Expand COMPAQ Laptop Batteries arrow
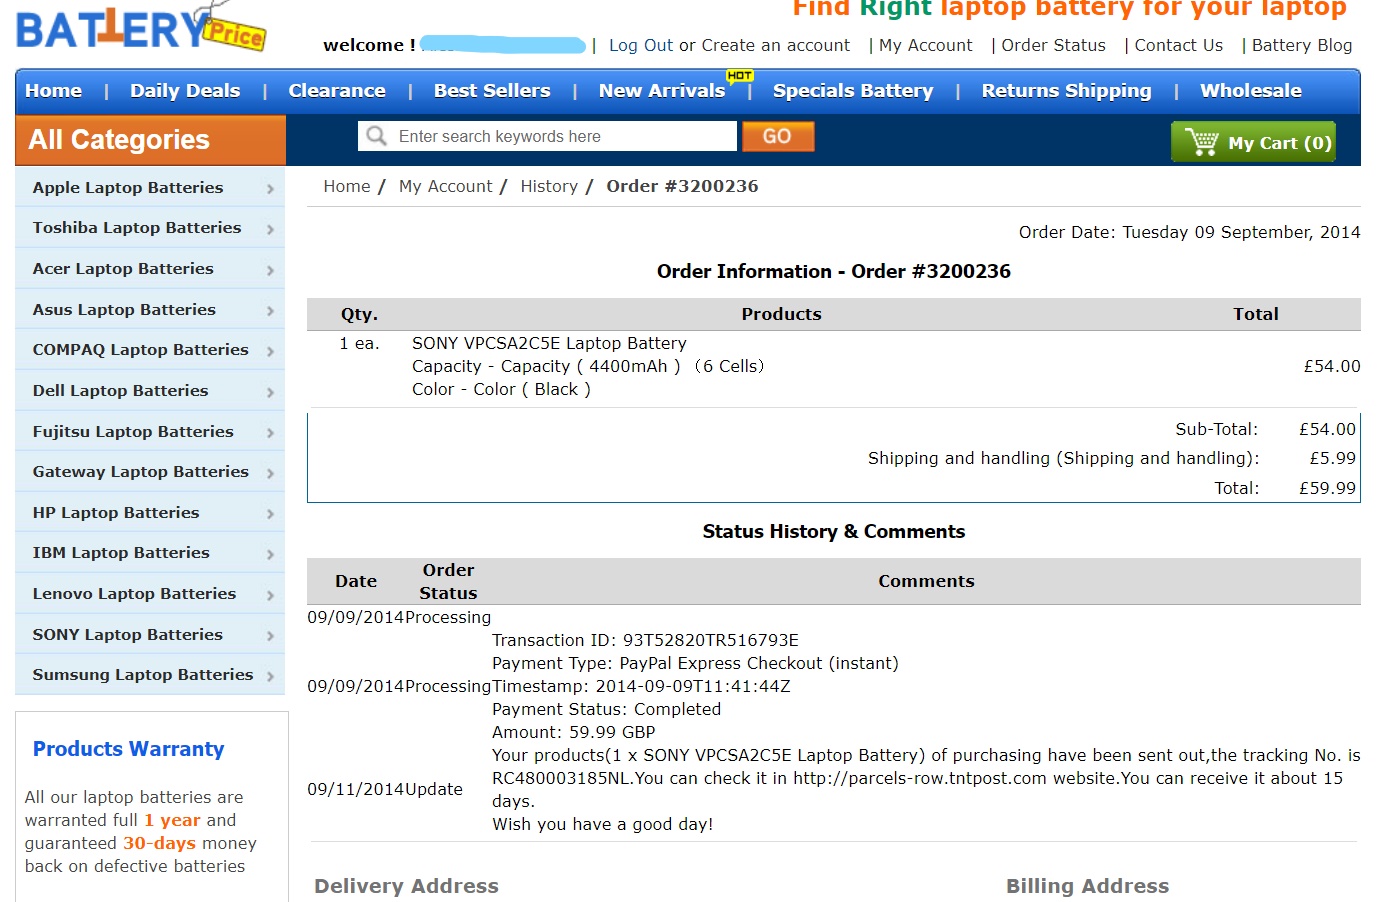1393x902 pixels. [270, 351]
